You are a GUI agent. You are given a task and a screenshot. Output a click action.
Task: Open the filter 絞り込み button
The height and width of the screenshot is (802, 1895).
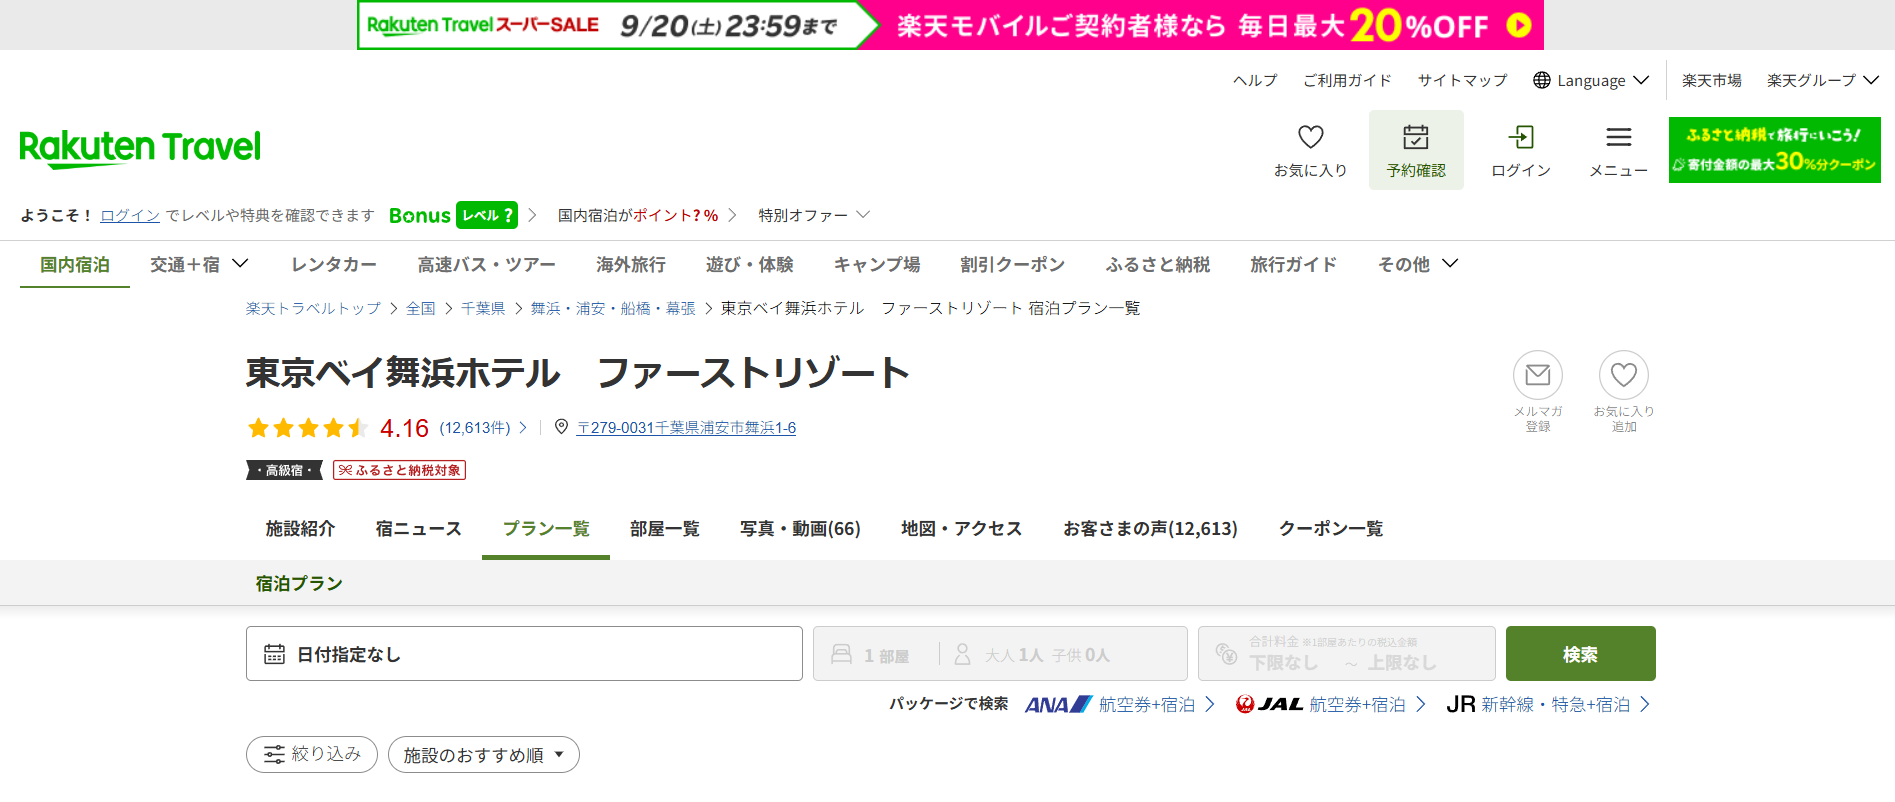tap(312, 754)
